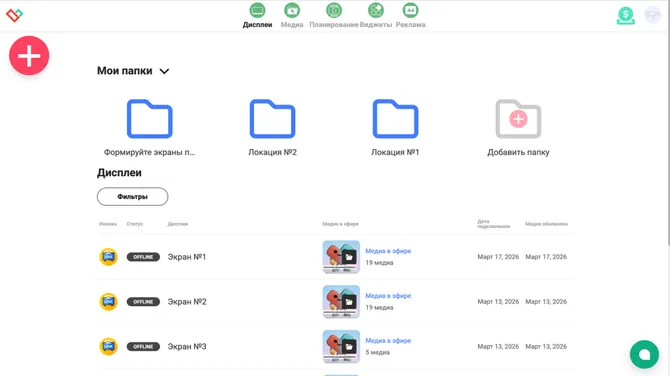Open the Дисплеи tab
This screenshot has width=670, height=376.
click(257, 15)
